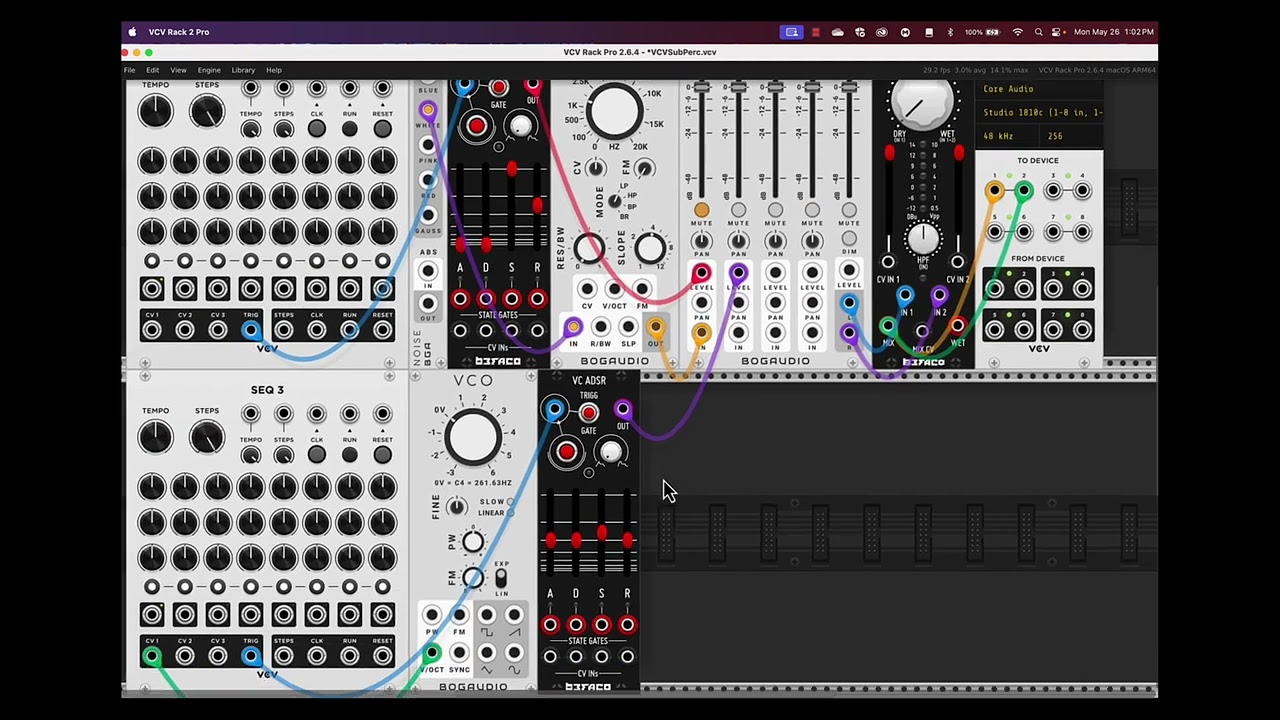Viewport: 1280px width, 720px height.
Task: Click the Bogaudio filter OUT jack
Action: [655, 327]
